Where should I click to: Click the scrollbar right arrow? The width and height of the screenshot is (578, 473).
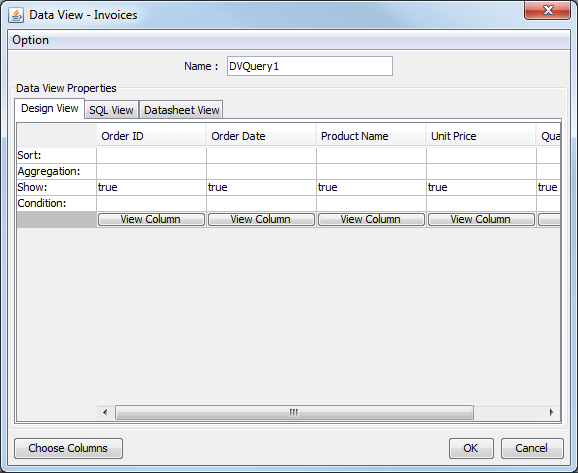pyautogui.click(x=551, y=412)
